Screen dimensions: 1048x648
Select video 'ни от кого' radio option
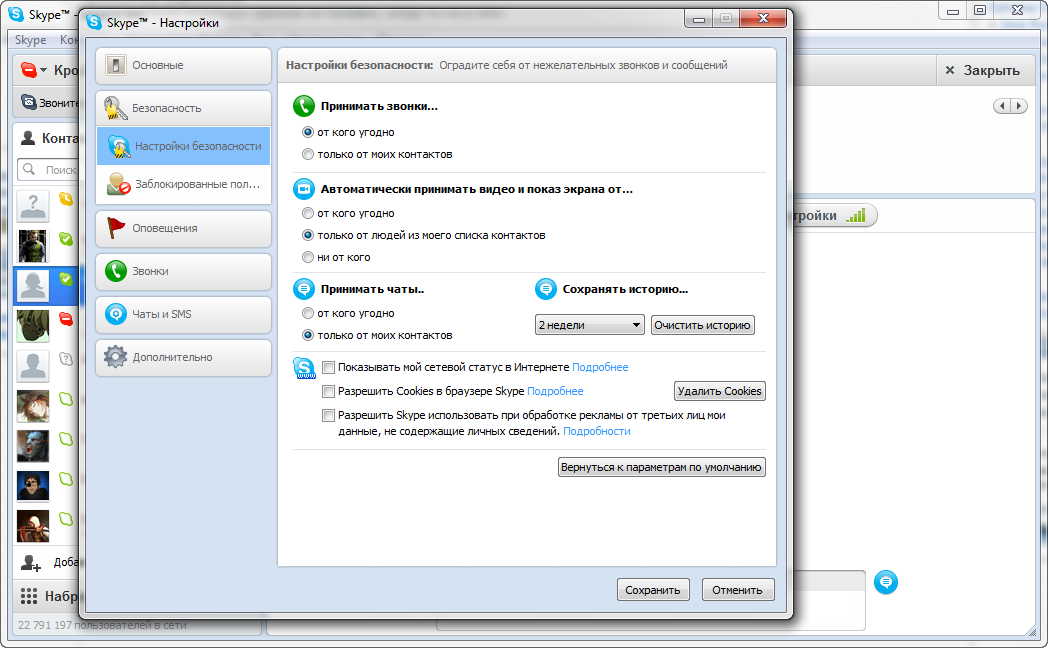point(307,257)
